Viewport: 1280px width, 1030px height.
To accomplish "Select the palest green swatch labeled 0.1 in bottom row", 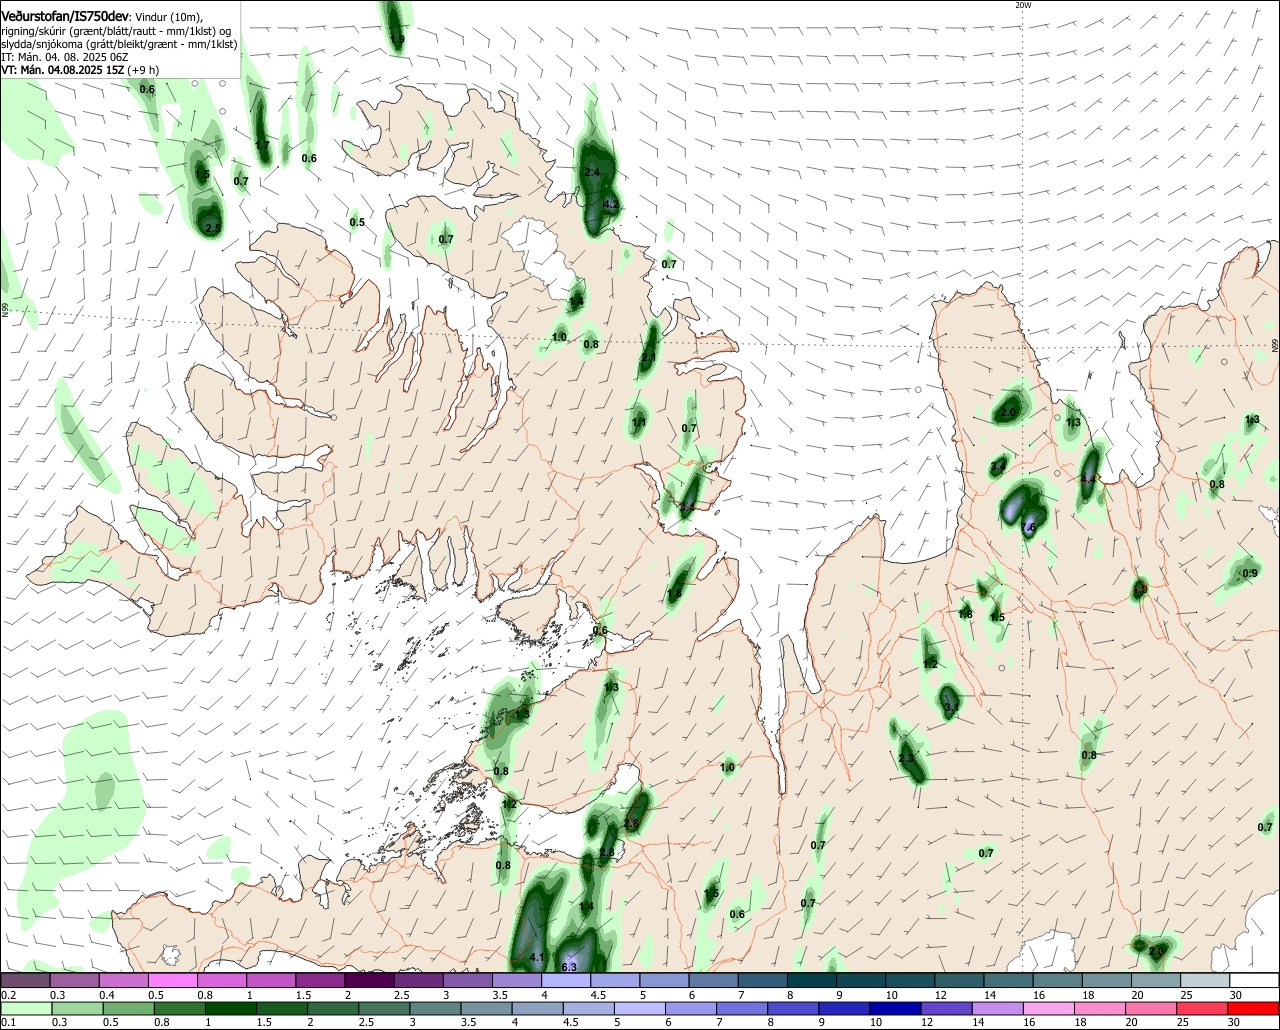I will pyautogui.click(x=25, y=1008).
